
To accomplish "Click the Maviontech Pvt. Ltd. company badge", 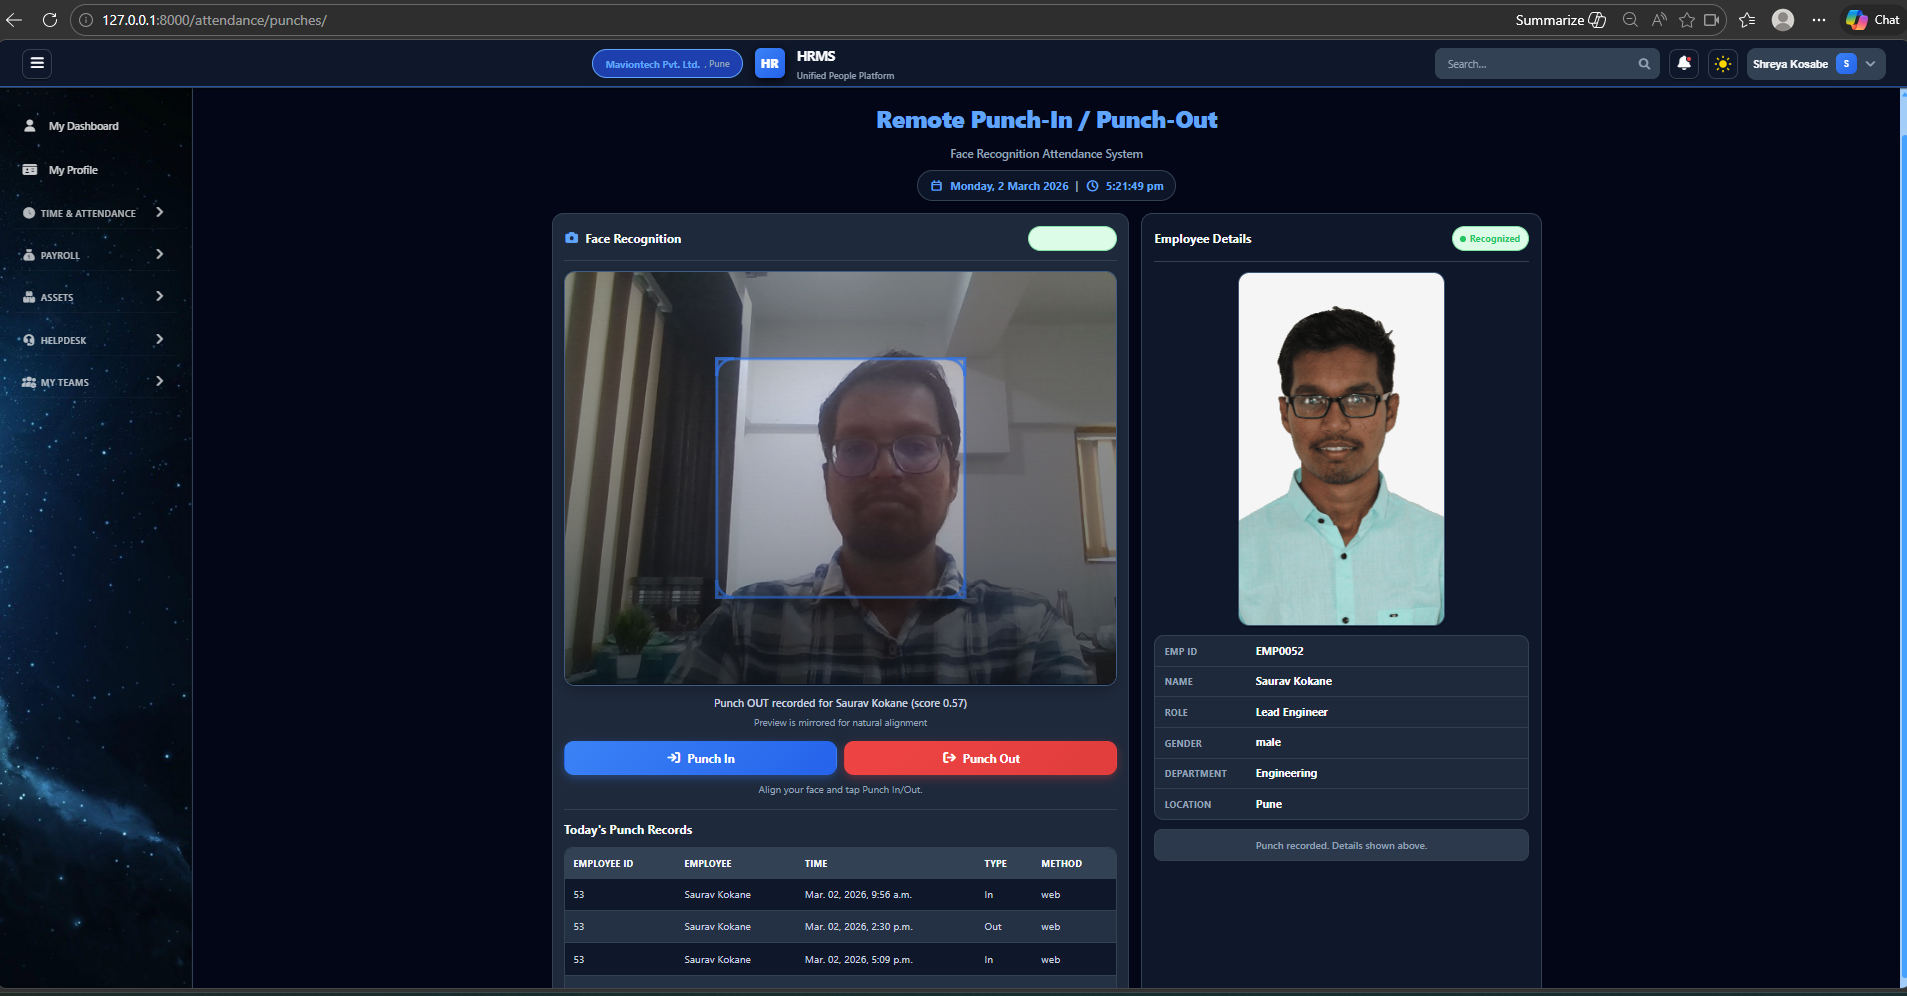I will coord(667,64).
